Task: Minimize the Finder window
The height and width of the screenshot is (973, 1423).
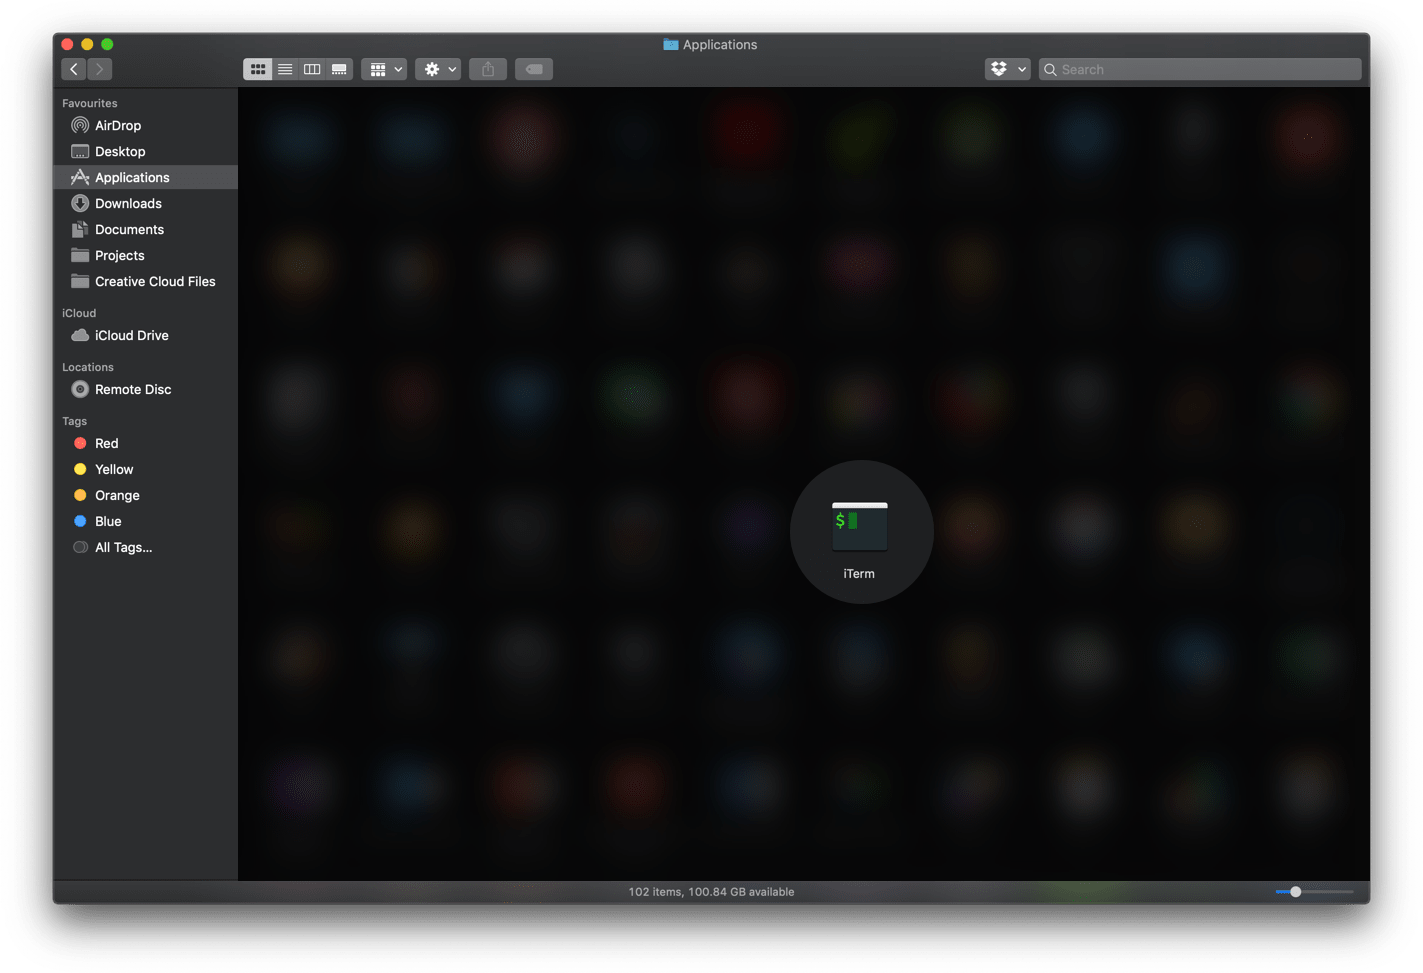Action: (87, 44)
